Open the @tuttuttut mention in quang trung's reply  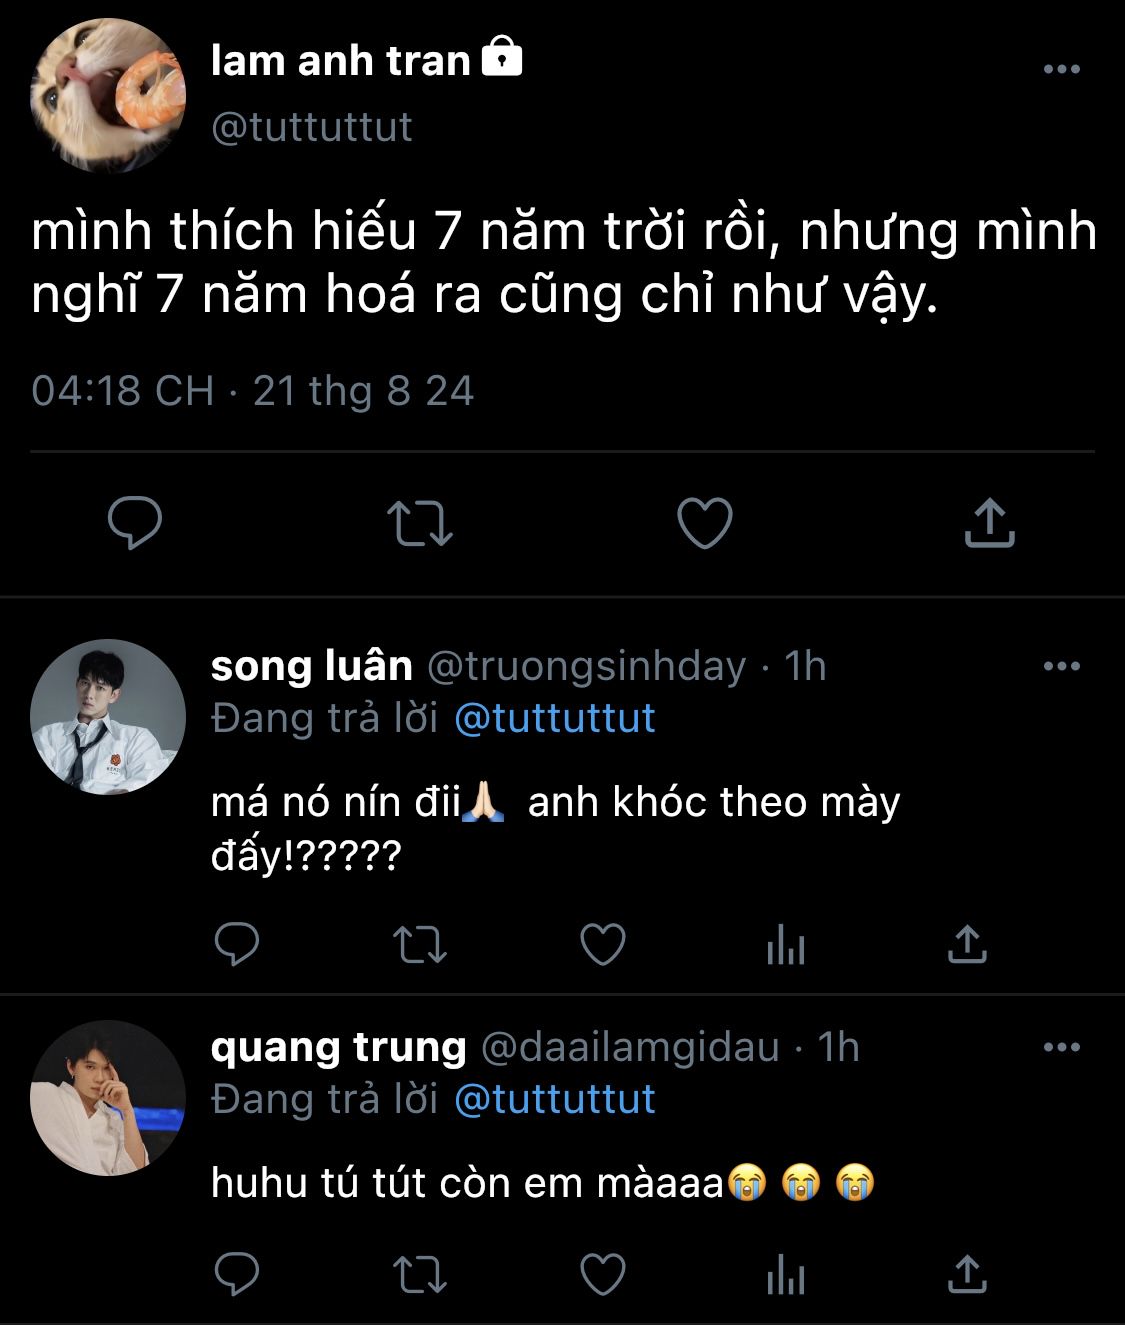(555, 1099)
